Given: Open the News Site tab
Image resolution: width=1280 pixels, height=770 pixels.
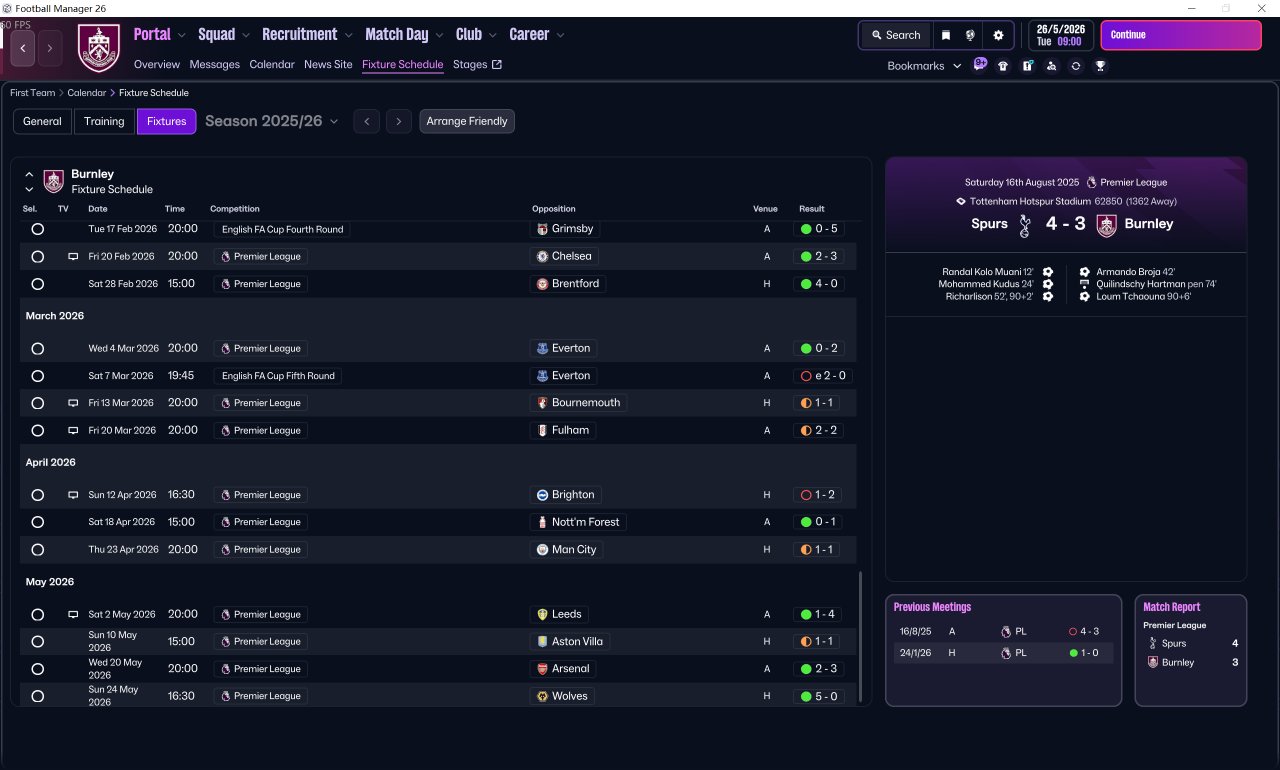Looking at the screenshot, I should coord(328,65).
